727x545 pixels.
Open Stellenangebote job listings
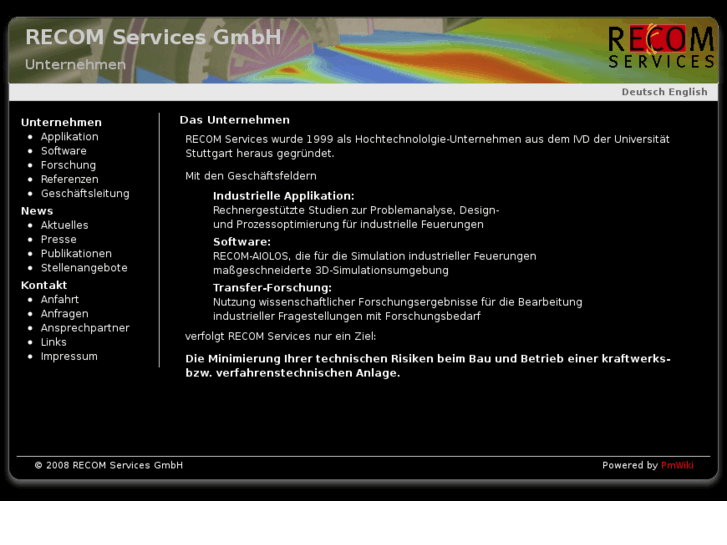[84, 268]
